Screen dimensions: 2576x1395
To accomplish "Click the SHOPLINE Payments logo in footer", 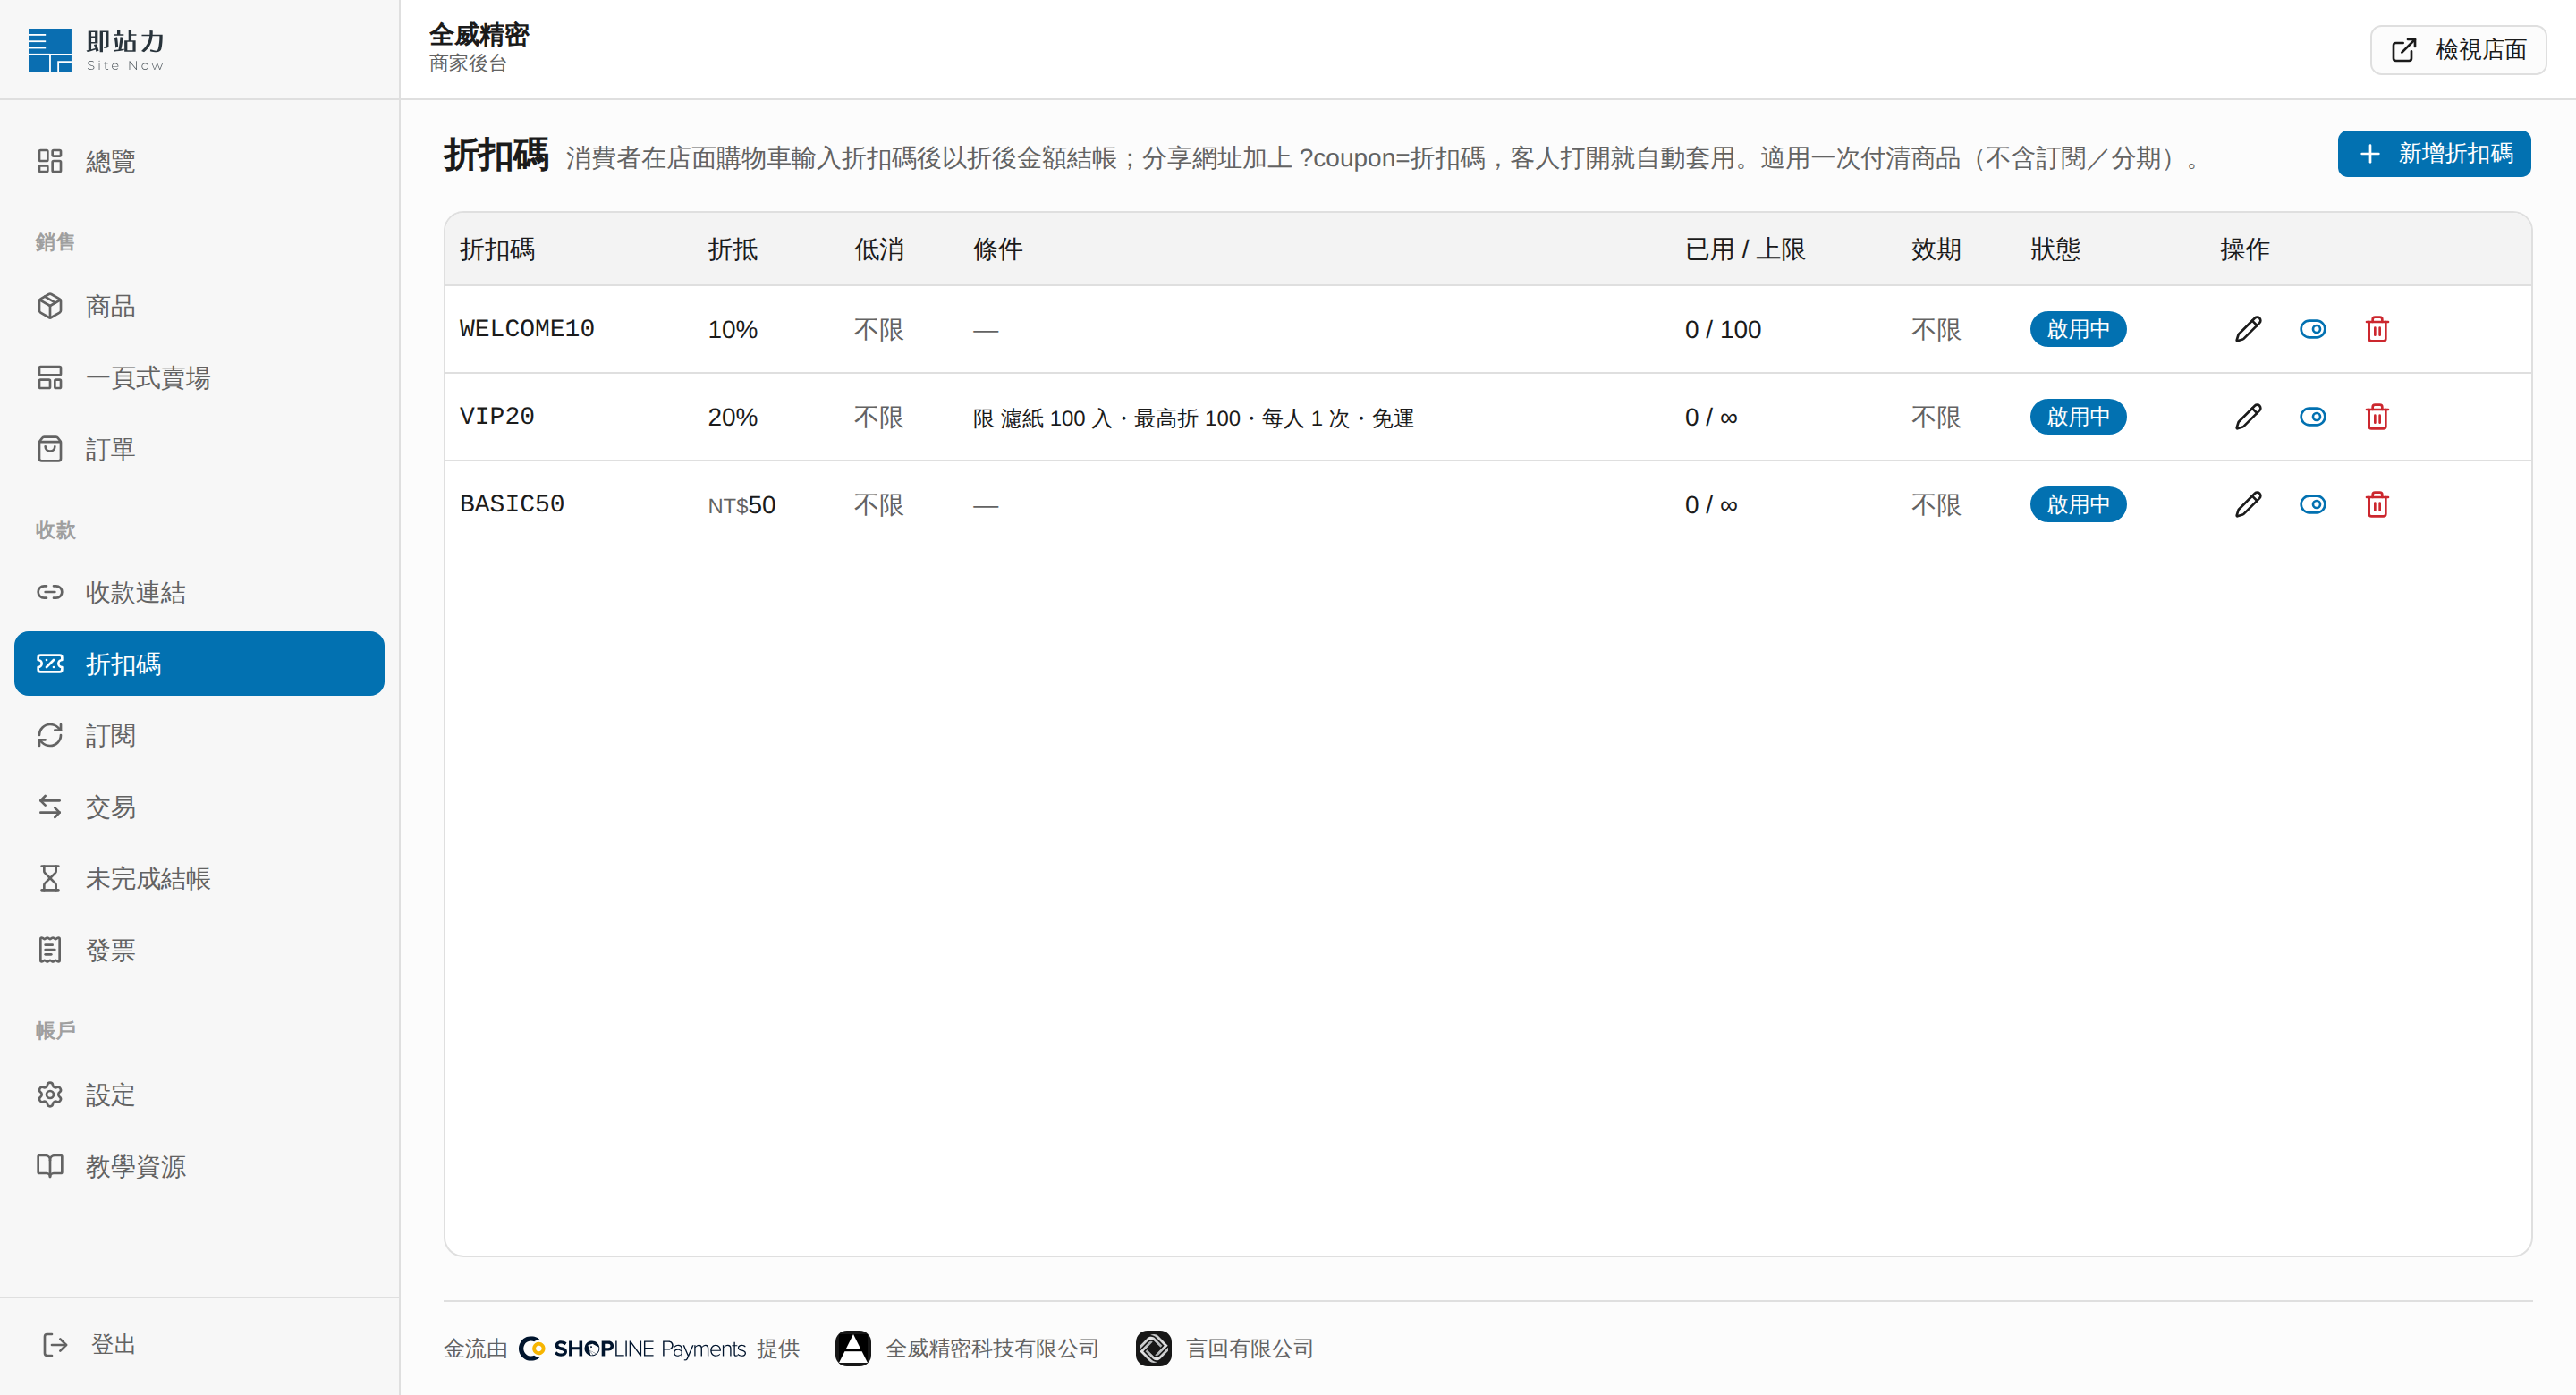I will click(x=634, y=1349).
